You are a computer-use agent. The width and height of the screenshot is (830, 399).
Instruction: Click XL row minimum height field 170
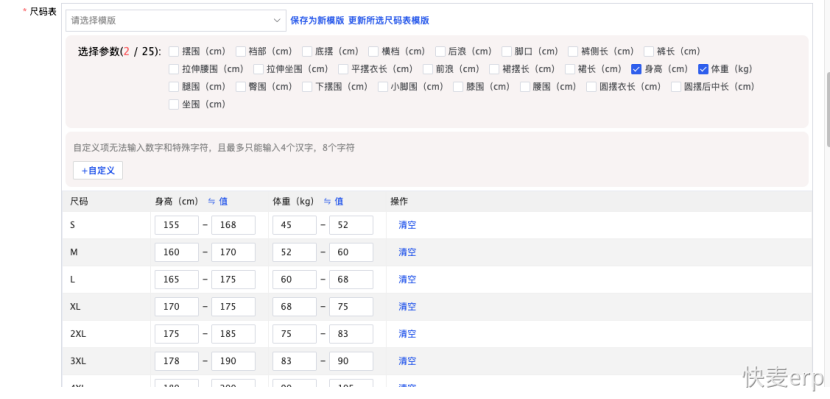click(177, 307)
